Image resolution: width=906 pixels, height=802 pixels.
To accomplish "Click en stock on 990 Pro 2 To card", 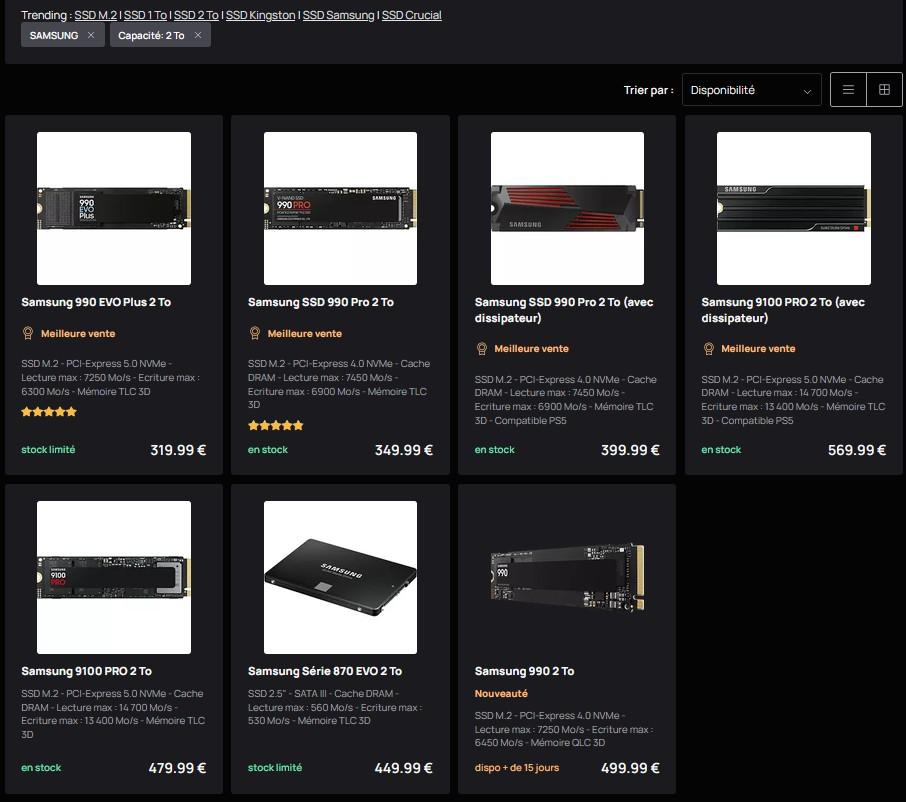I will (x=268, y=450).
